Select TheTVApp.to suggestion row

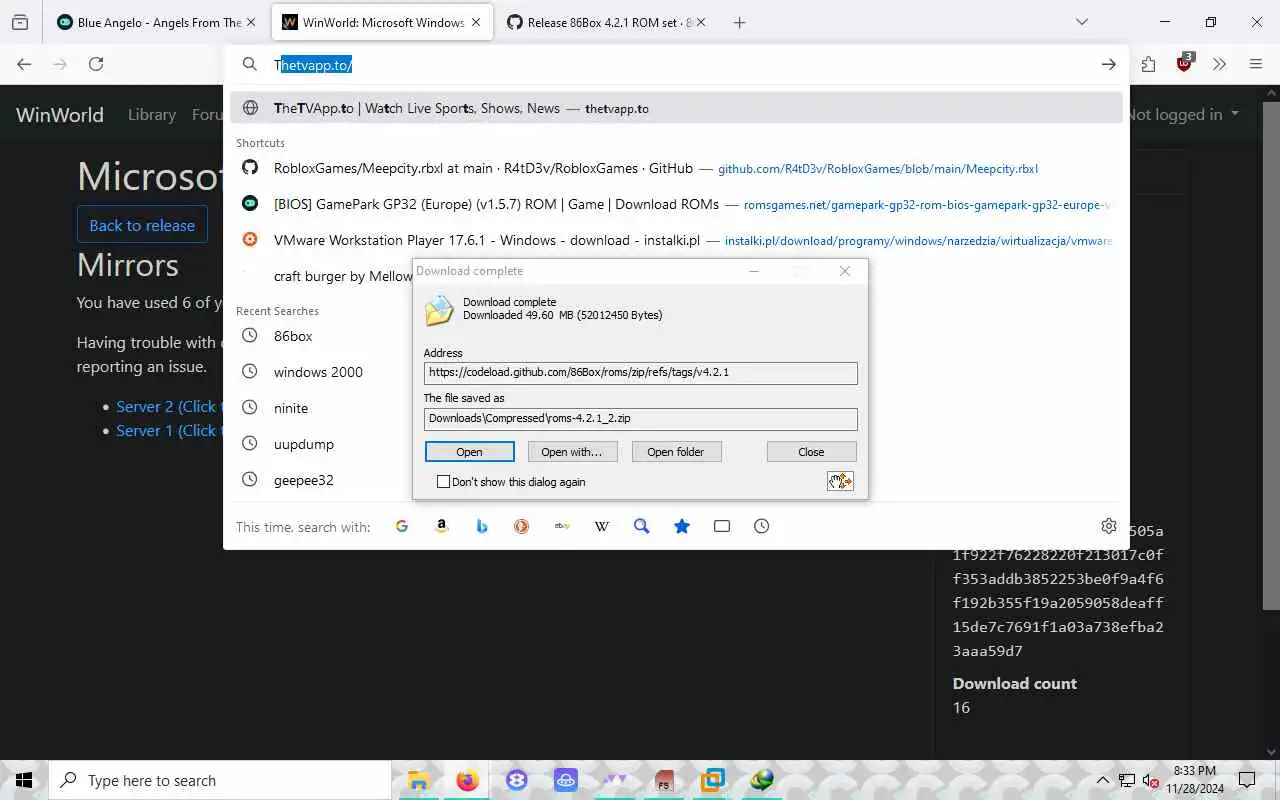pyautogui.click(x=676, y=108)
